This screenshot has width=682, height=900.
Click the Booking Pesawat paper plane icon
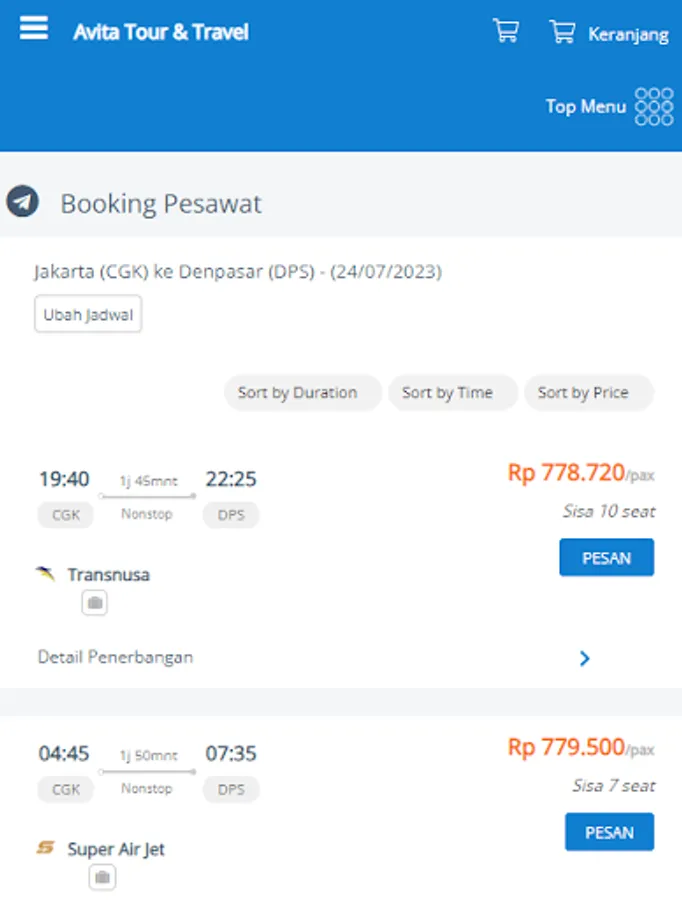click(x=22, y=202)
